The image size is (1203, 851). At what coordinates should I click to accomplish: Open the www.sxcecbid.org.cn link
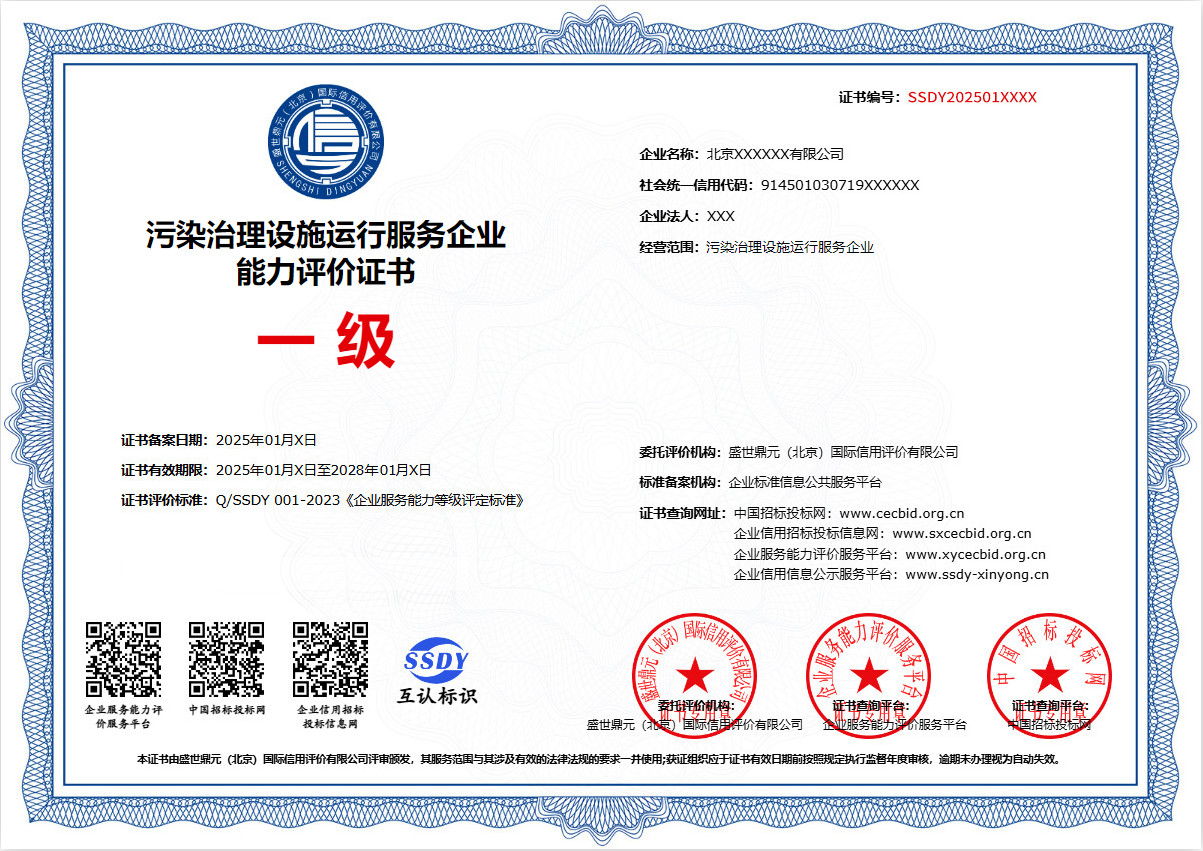tap(962, 534)
